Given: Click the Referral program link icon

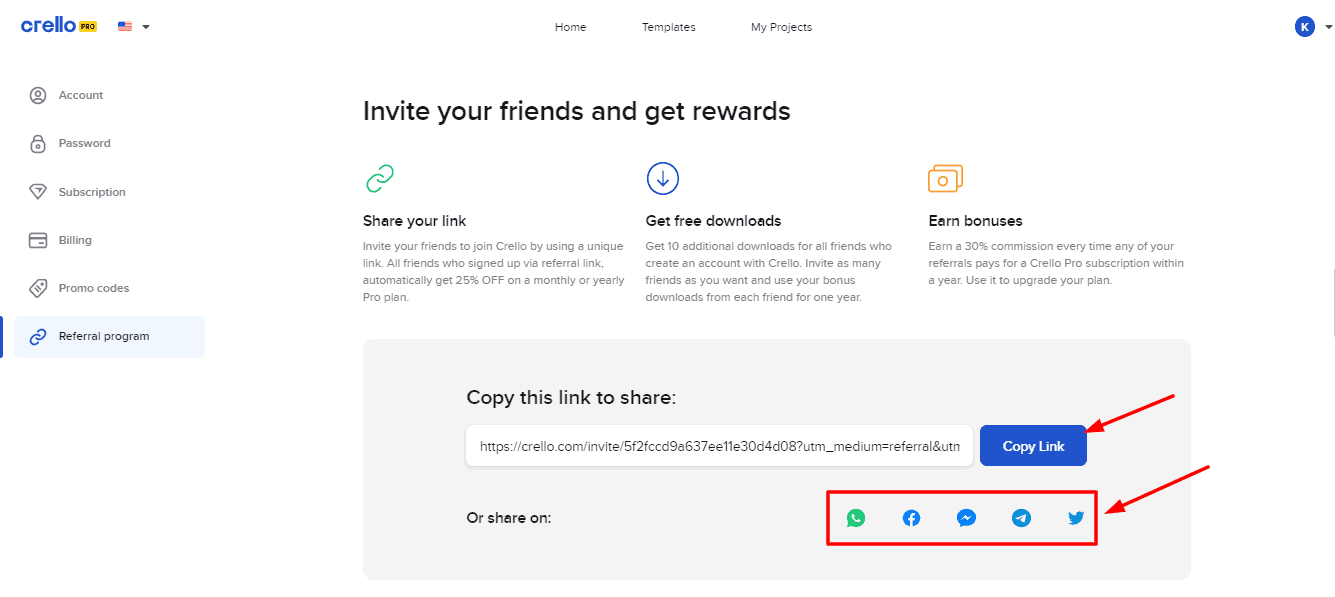Looking at the screenshot, I should point(38,337).
